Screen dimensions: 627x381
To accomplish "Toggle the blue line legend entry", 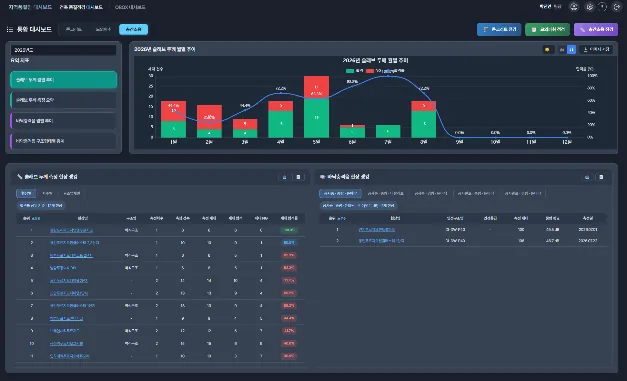I will point(393,71).
